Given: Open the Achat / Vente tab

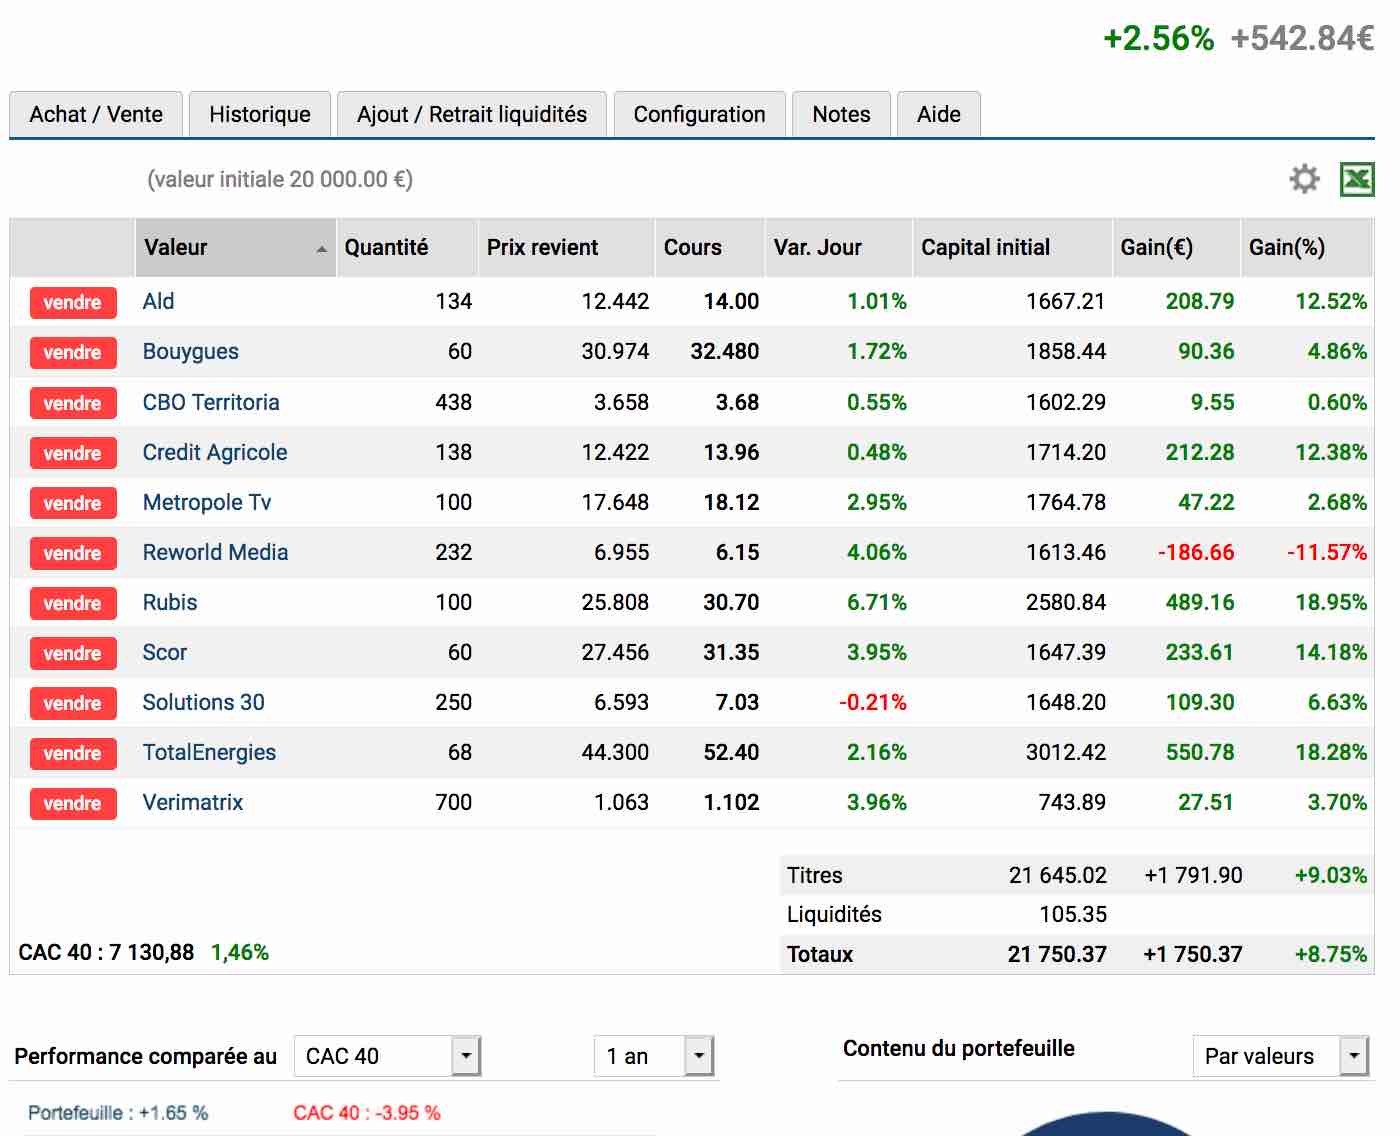Looking at the screenshot, I should (x=96, y=115).
